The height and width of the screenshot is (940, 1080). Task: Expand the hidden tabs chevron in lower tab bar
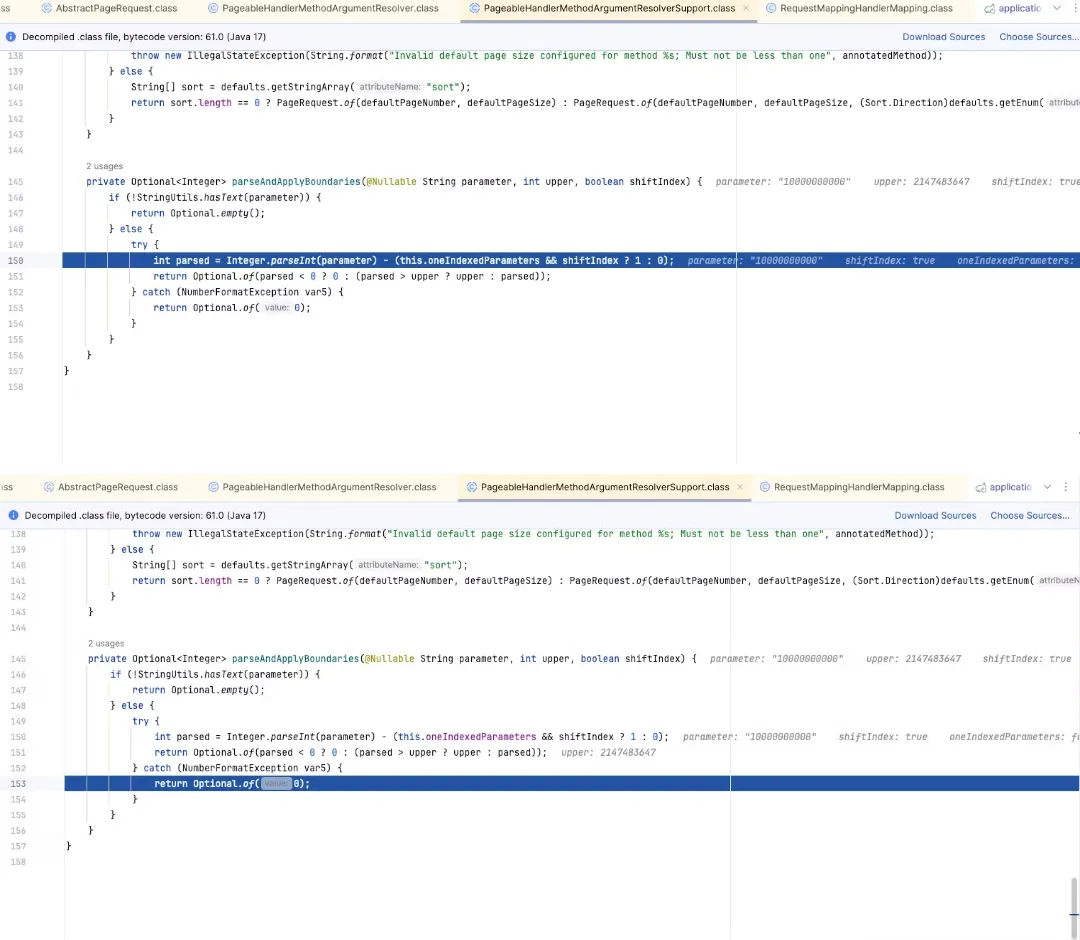click(x=1047, y=487)
